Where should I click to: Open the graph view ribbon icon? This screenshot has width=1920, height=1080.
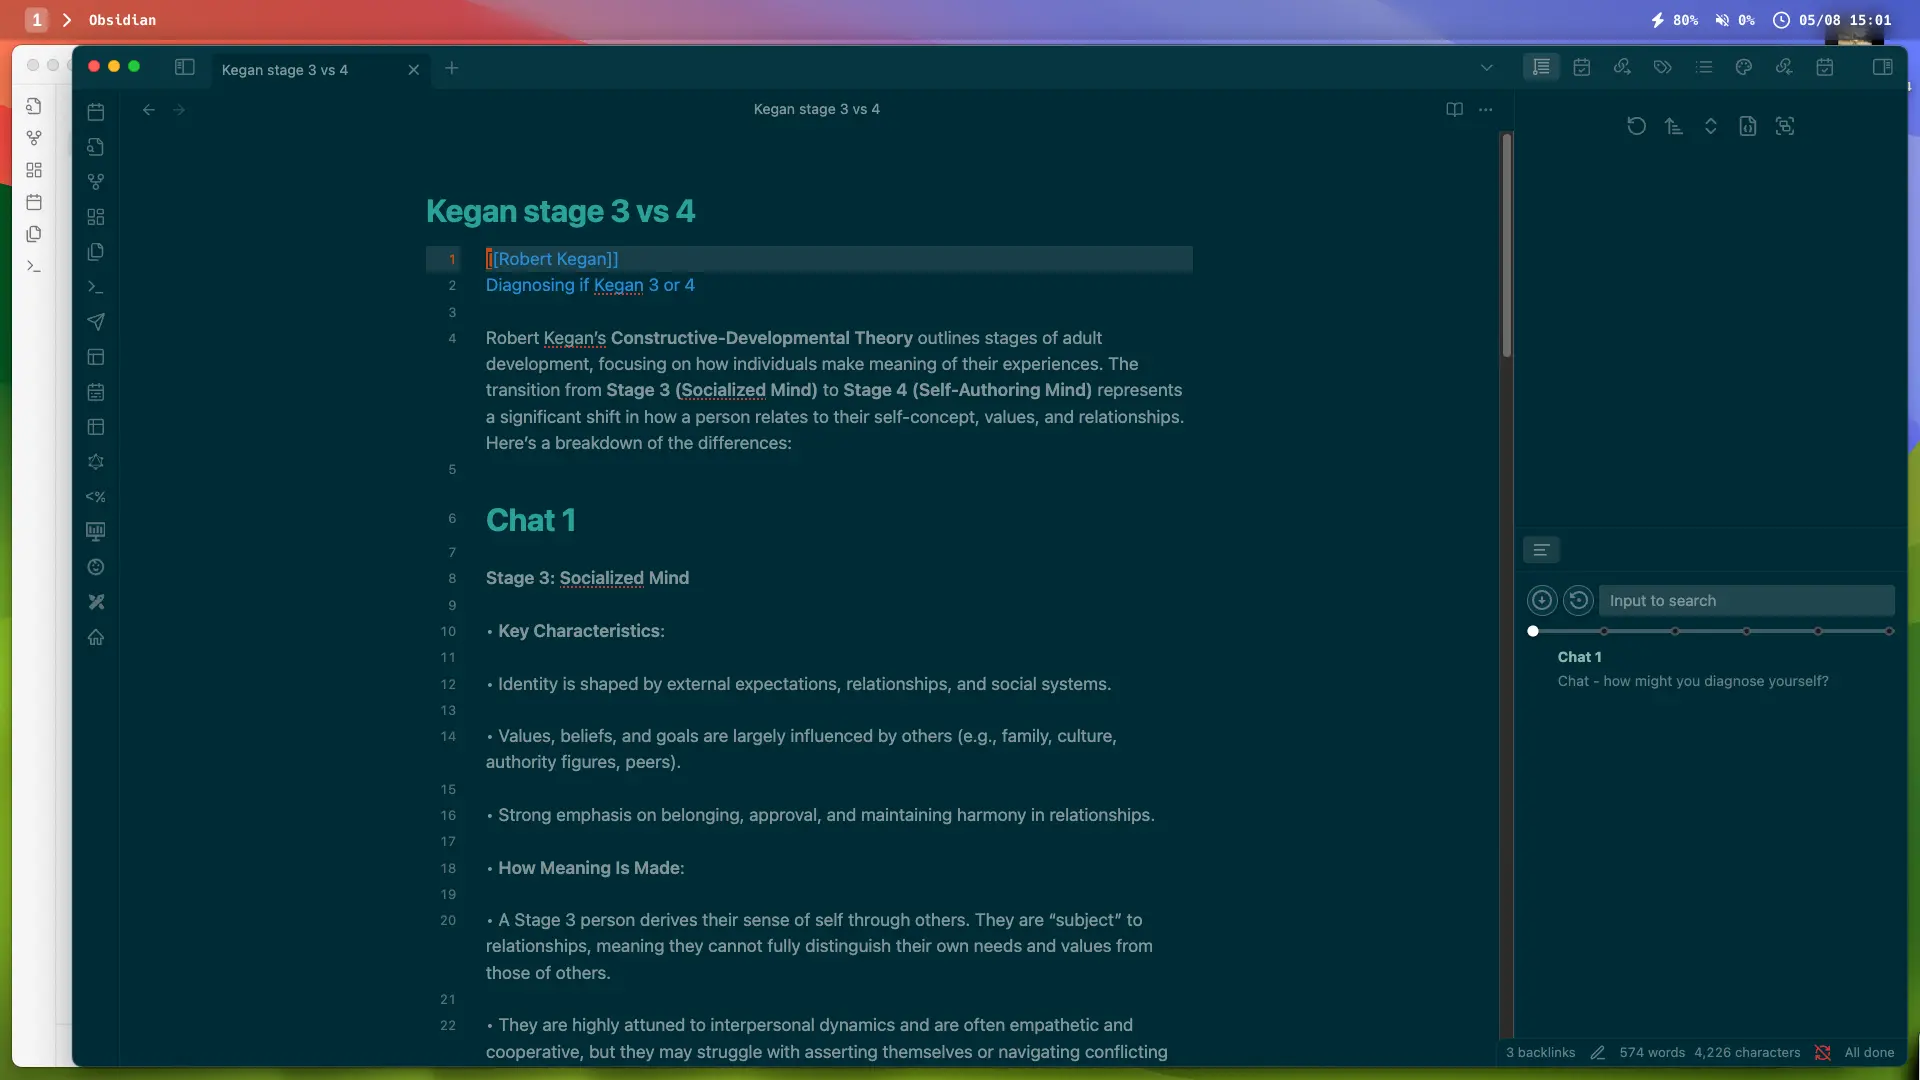[96, 182]
